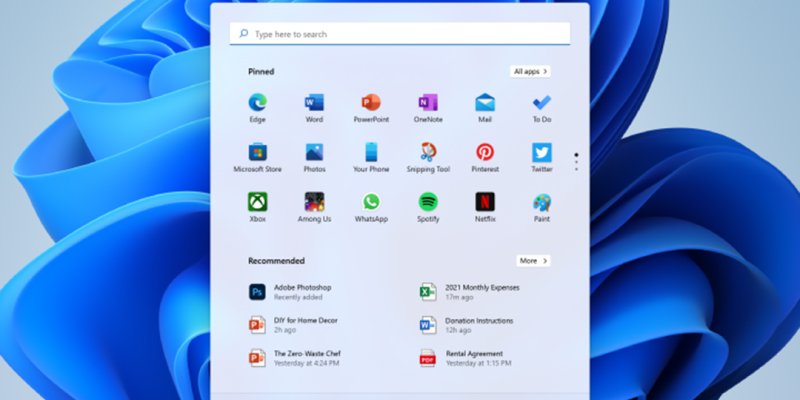Launch the Snipping Tool

pyautogui.click(x=428, y=153)
